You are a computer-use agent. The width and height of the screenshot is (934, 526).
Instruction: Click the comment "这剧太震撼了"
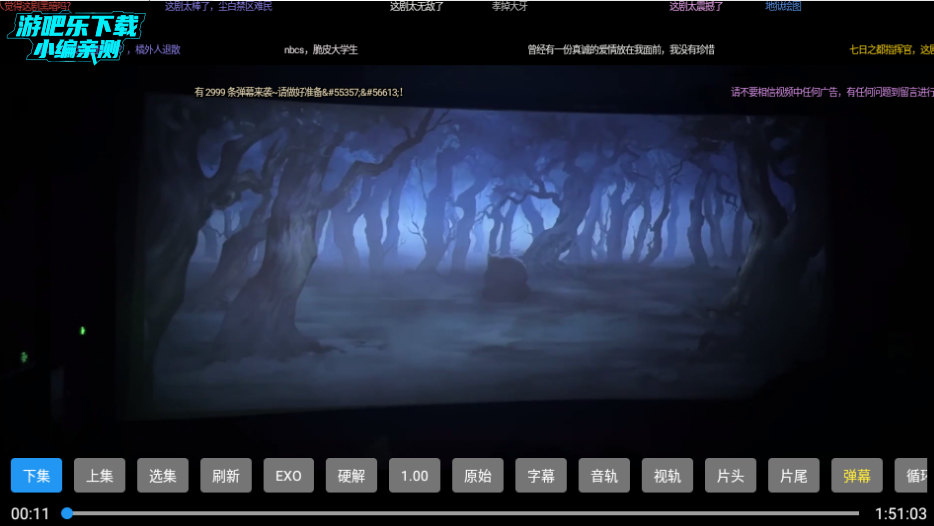(696, 7)
